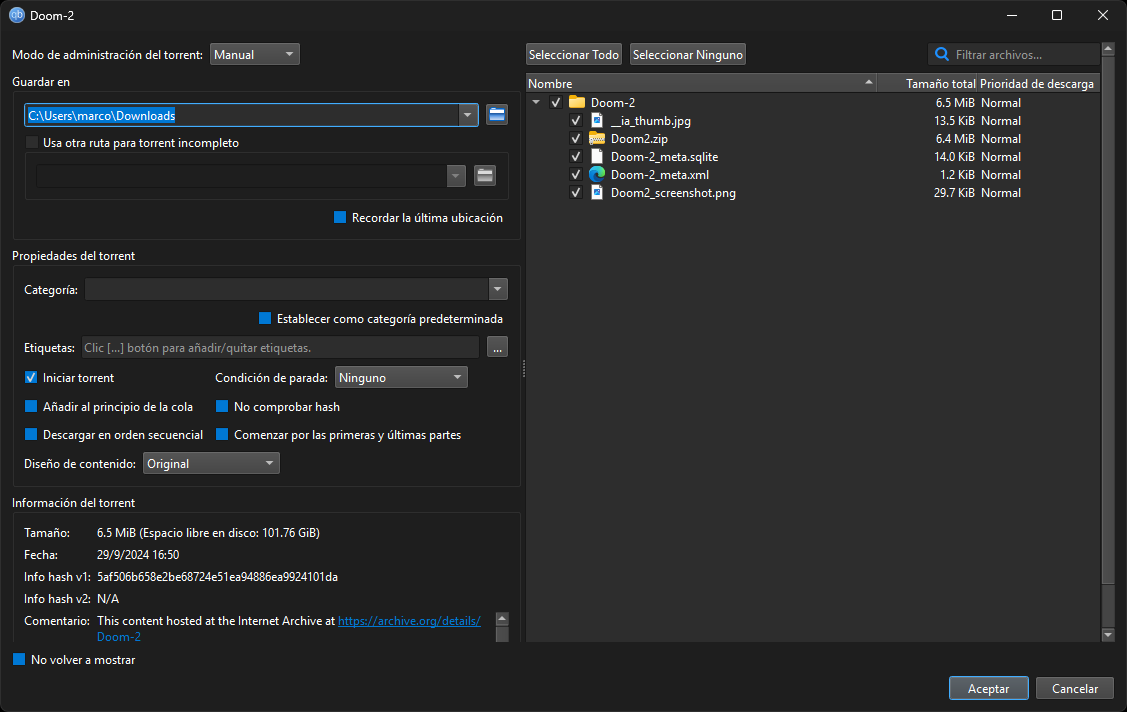Toggle the Iniciar torrent checkbox

(x=31, y=378)
